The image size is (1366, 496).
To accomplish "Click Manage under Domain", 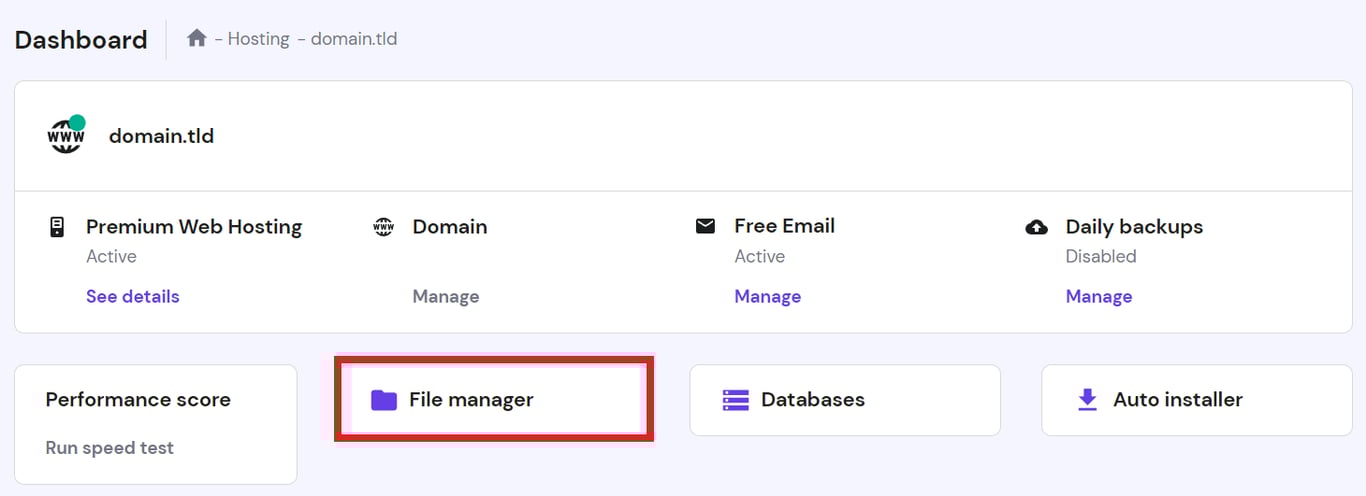I will 446,296.
